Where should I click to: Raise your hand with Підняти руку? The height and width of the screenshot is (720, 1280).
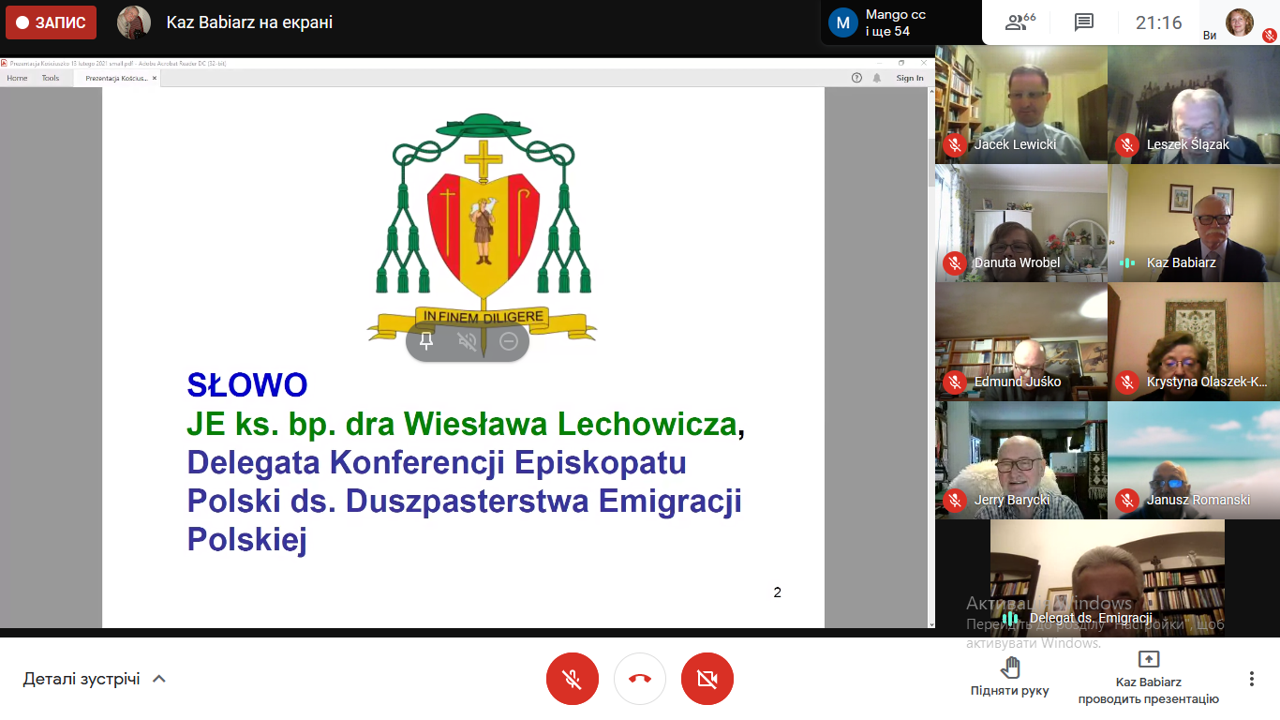click(1010, 676)
